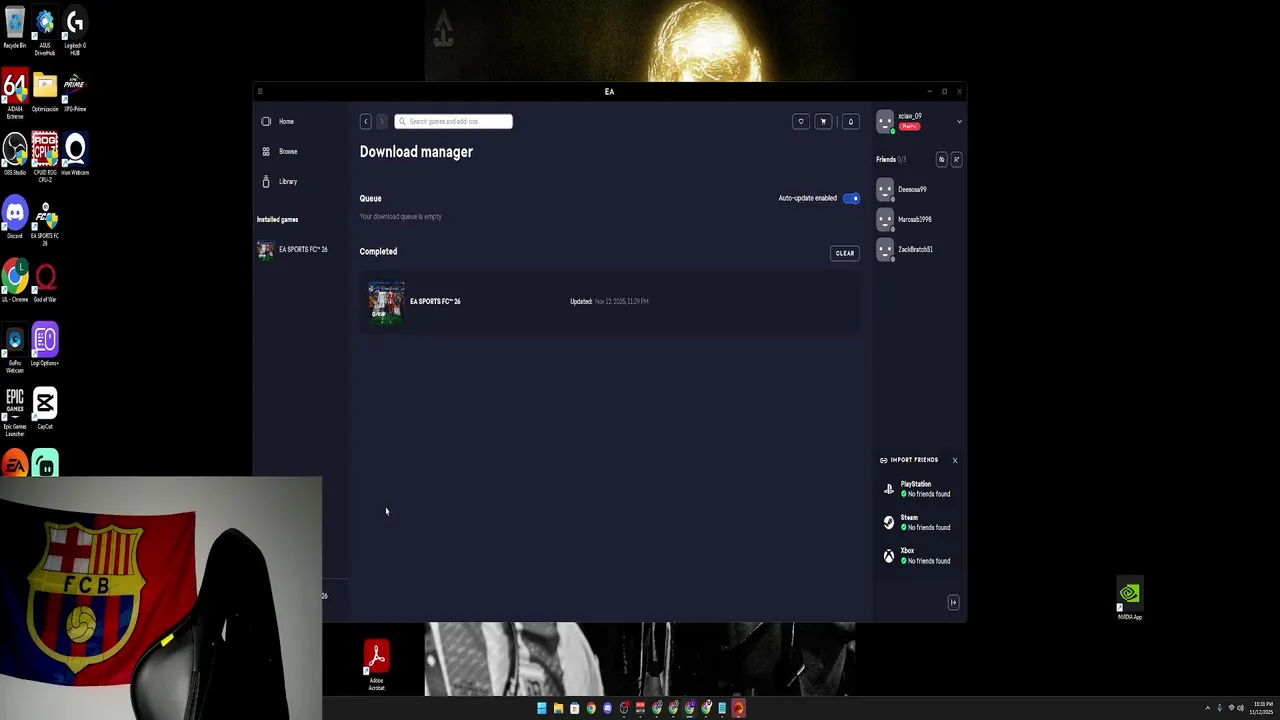Open Discord from the taskbar
The width and height of the screenshot is (1280, 720).
(607, 708)
